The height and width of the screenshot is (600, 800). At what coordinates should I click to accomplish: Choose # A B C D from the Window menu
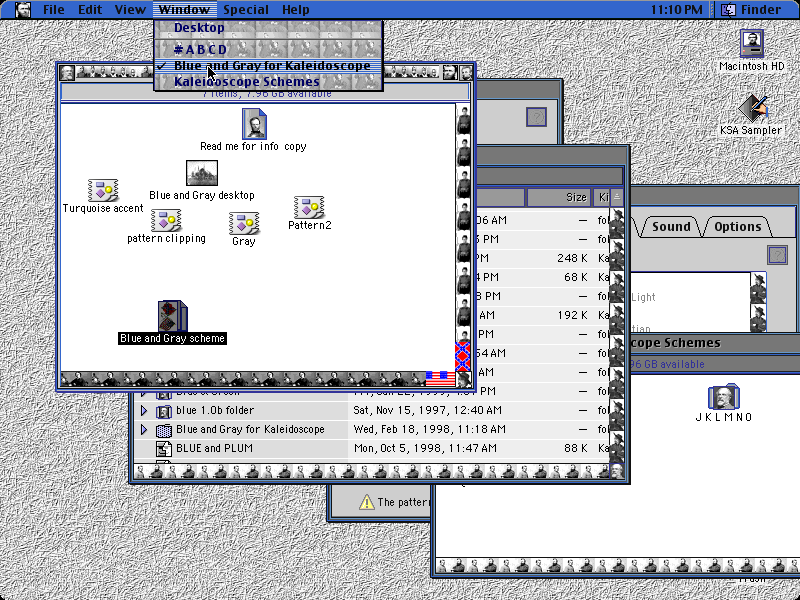(268, 49)
